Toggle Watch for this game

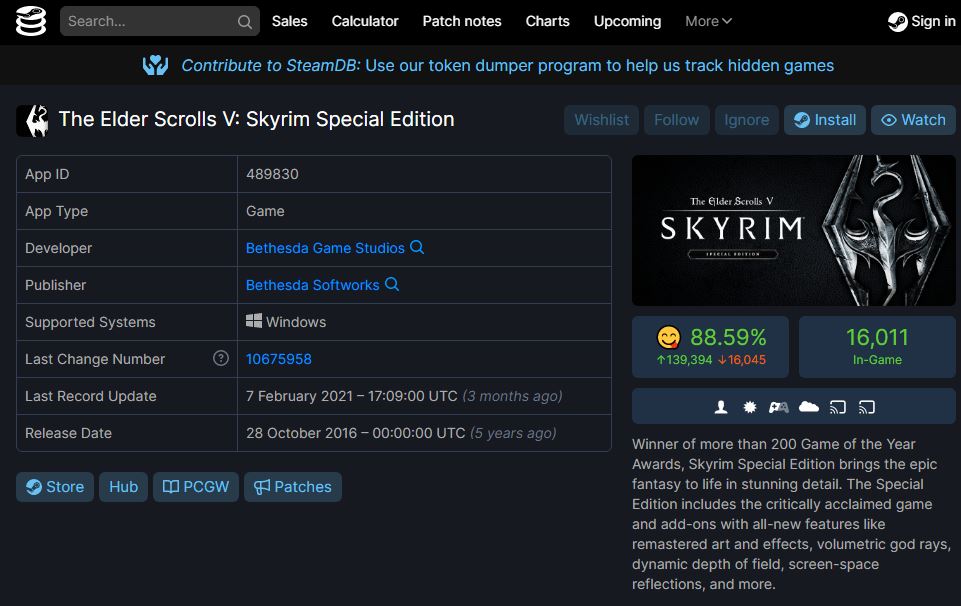click(x=913, y=120)
